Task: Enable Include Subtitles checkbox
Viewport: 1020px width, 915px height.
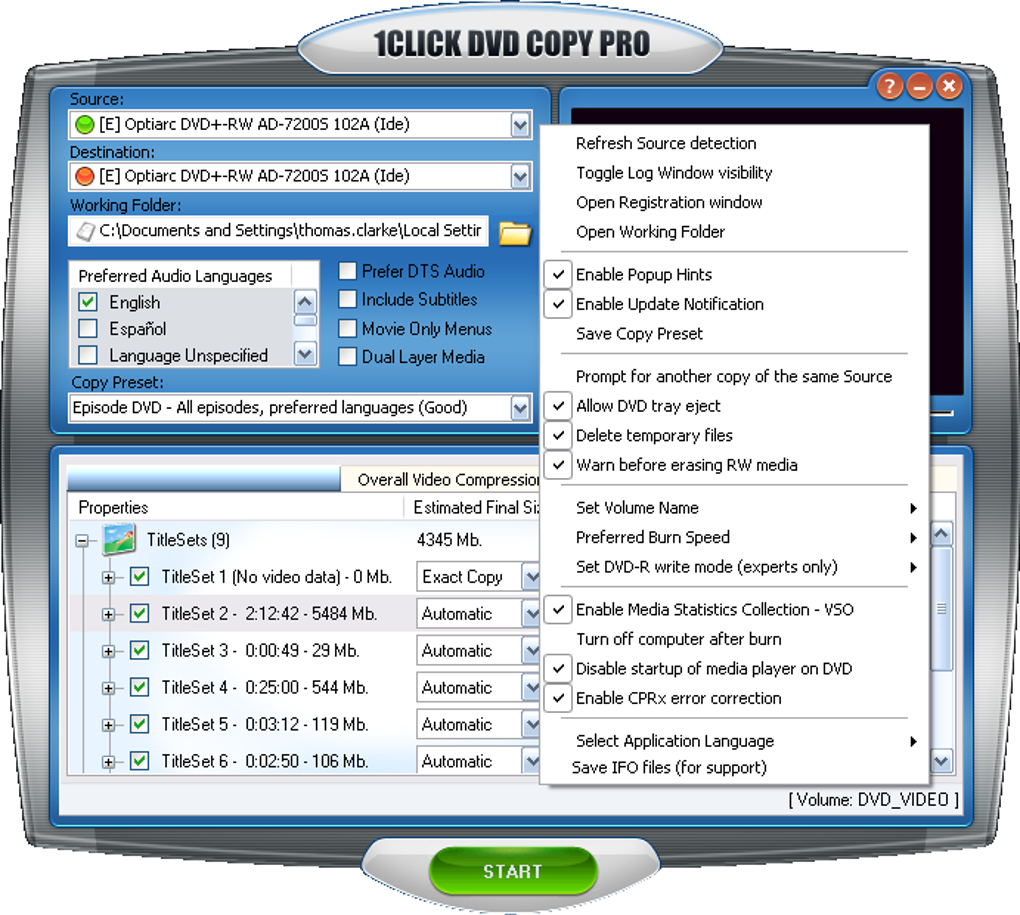Action: pos(347,299)
